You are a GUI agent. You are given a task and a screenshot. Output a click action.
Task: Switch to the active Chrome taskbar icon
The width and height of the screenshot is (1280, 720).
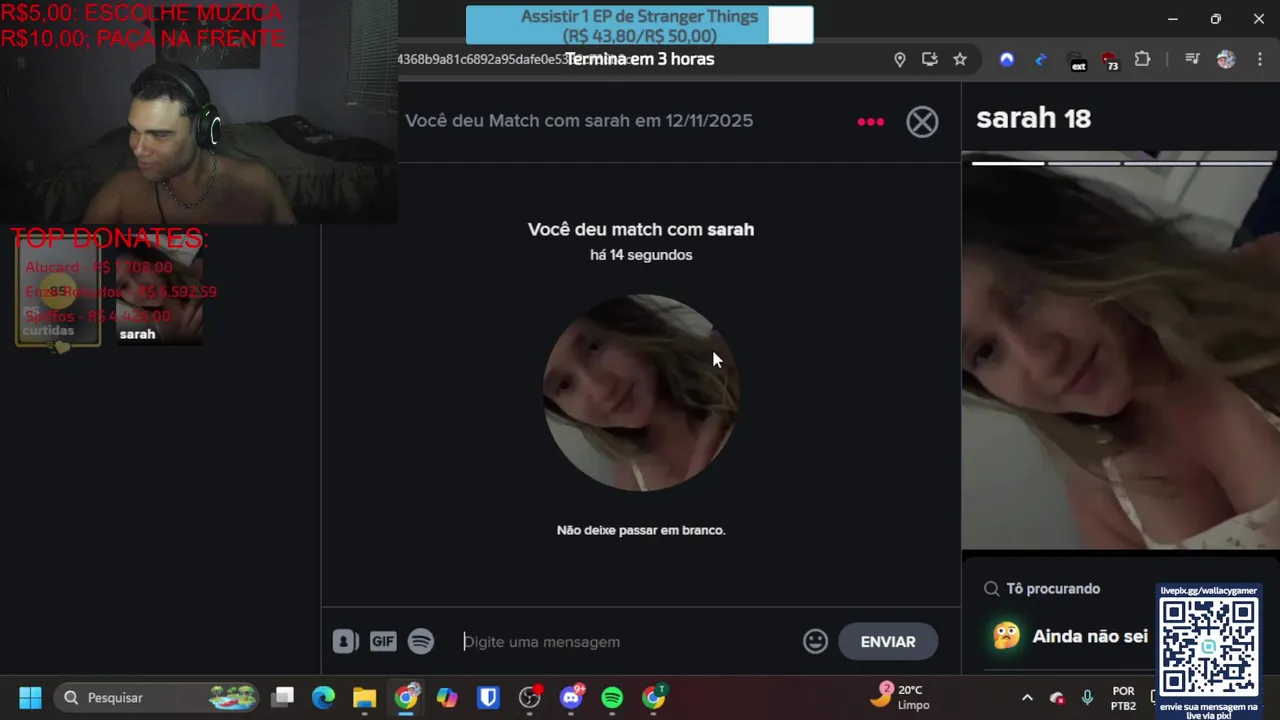(x=406, y=697)
